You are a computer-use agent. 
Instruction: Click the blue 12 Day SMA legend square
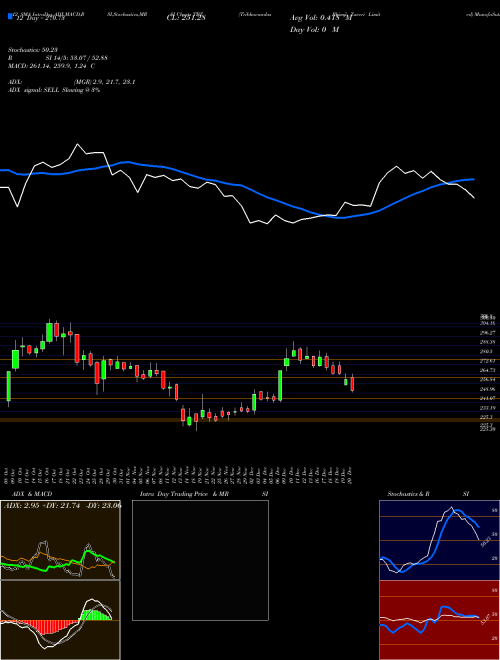pyautogui.click(x=10, y=16)
